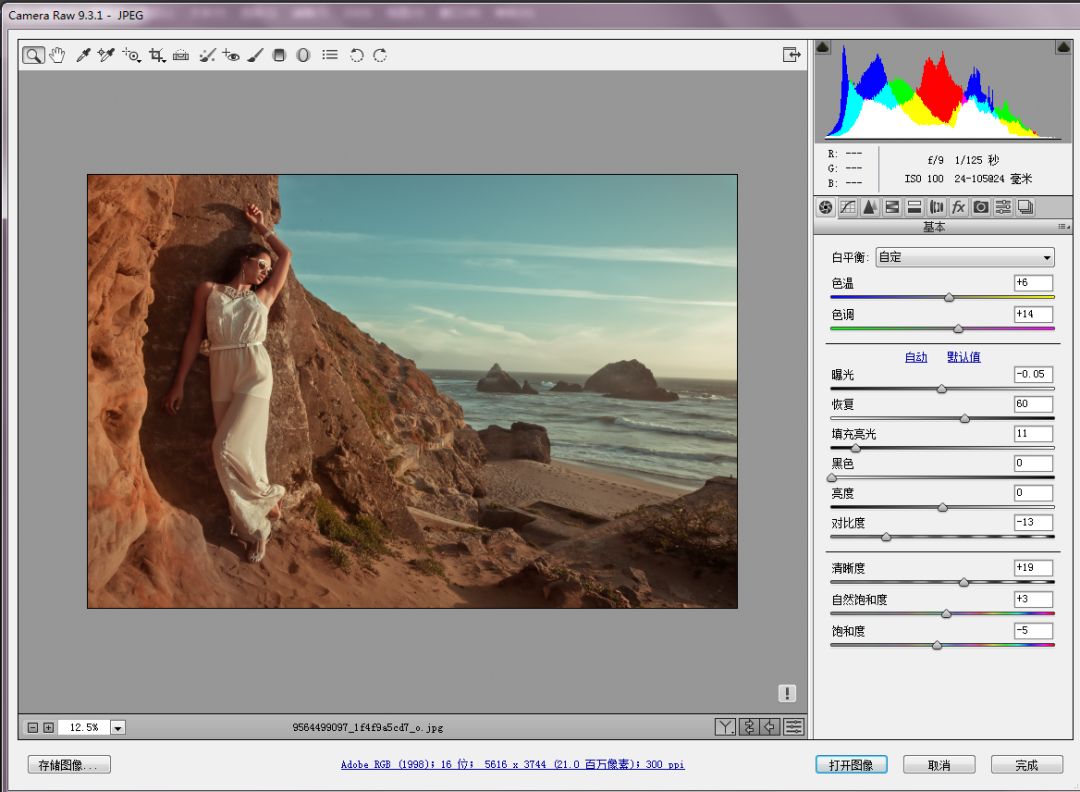Select the White Balance eyedropper tool
Viewport: 1080px width, 792px height.
83,55
